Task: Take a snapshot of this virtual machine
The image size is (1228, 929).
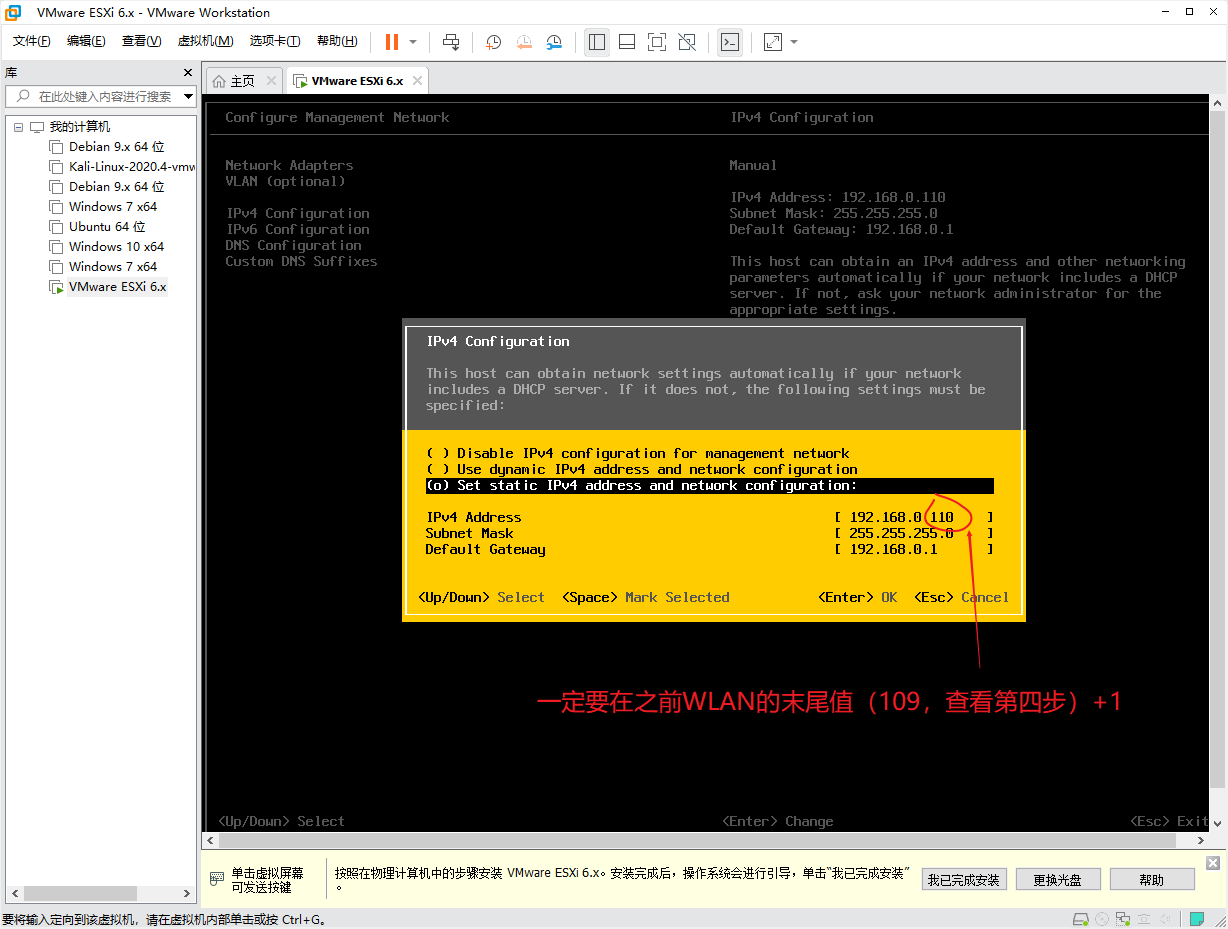Action: point(493,42)
